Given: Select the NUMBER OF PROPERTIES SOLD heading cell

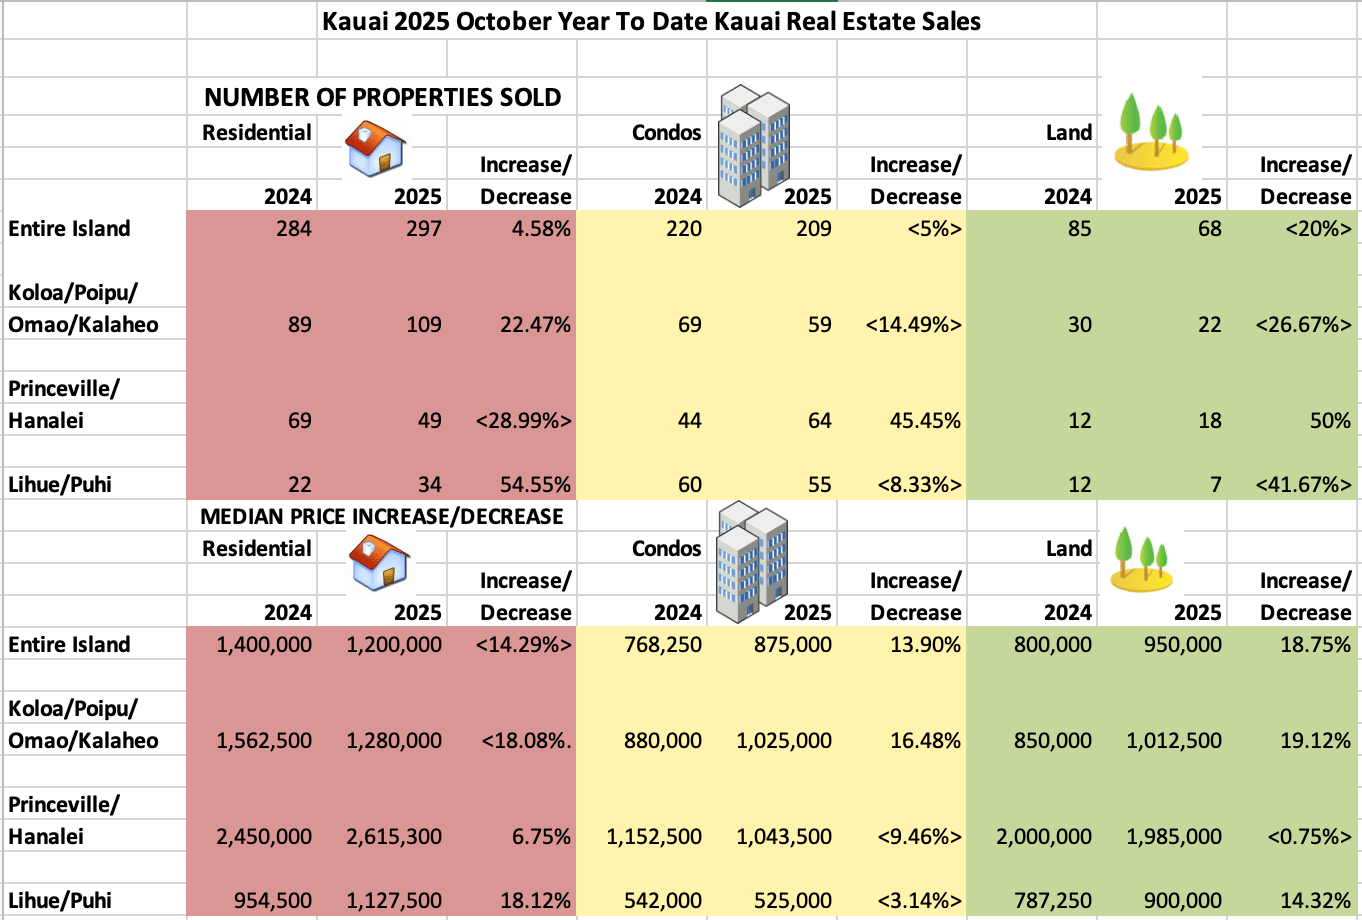Looking at the screenshot, I should pyautogui.click(x=382, y=97).
